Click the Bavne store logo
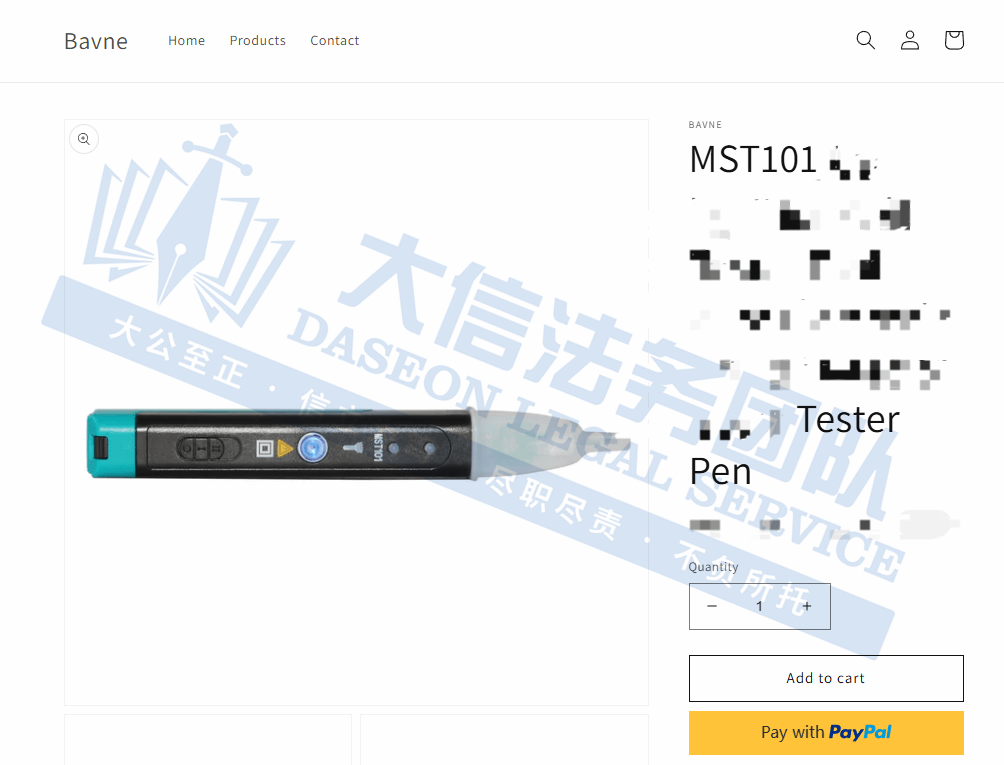 click(x=96, y=41)
